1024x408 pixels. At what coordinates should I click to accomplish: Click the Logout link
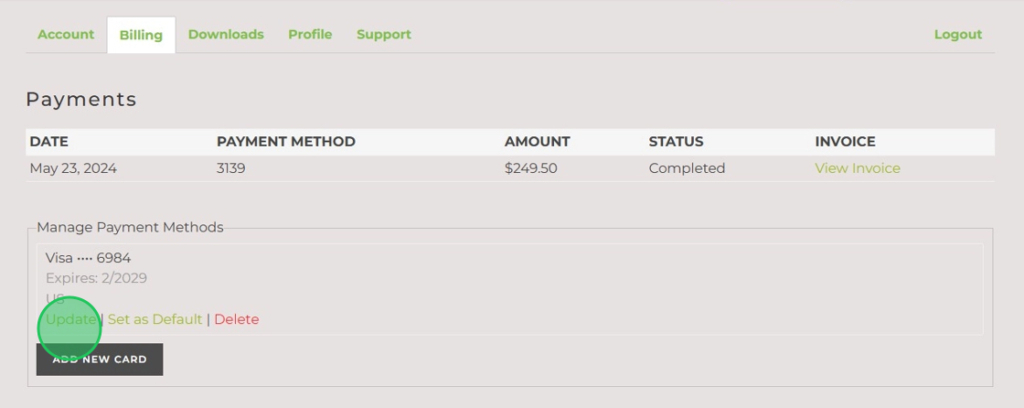point(957,35)
